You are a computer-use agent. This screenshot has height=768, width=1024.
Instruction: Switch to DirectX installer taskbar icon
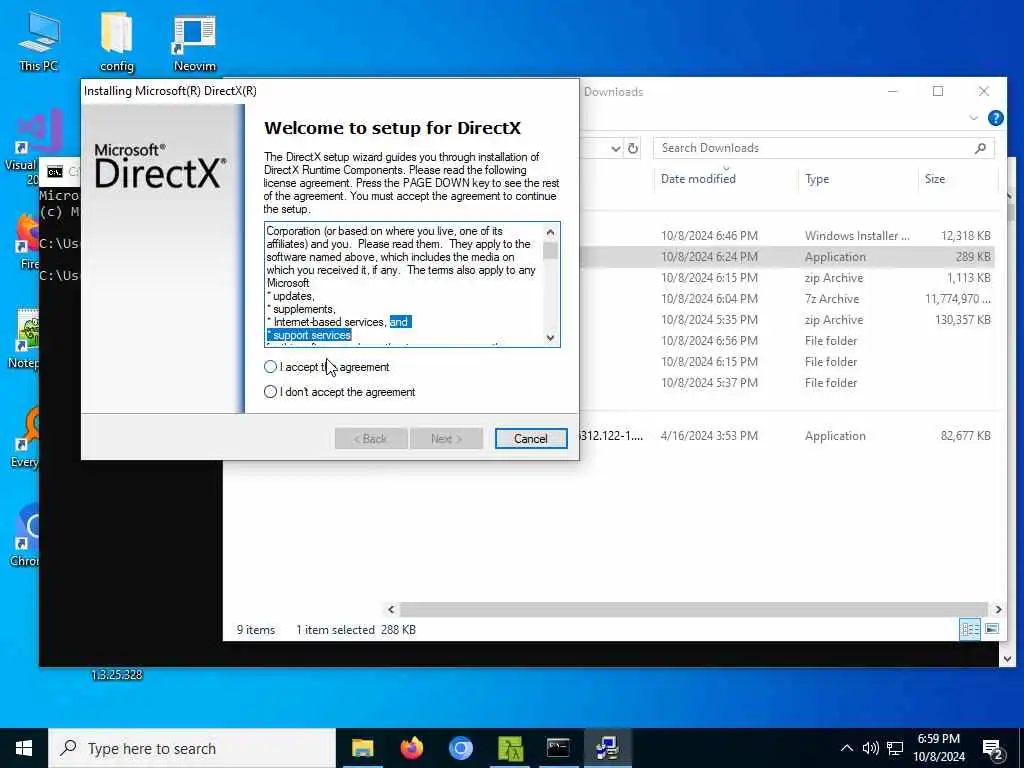[x=607, y=748]
